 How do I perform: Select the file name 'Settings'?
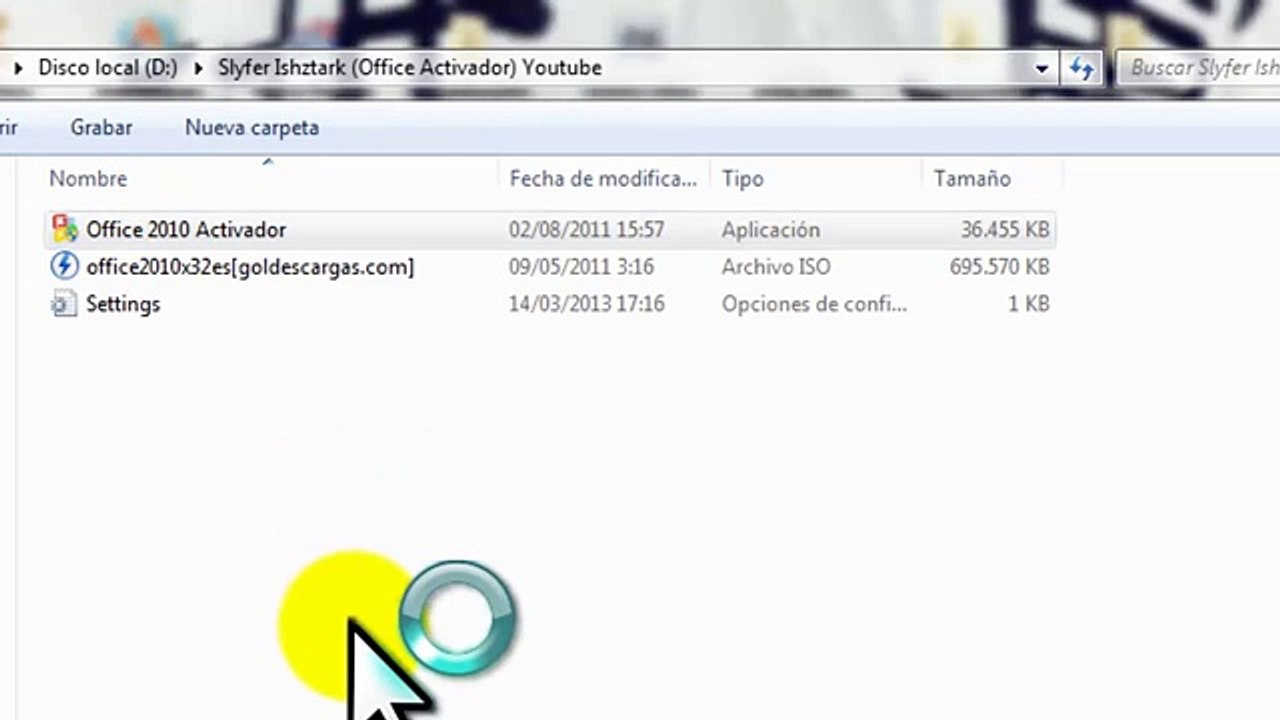tap(123, 304)
